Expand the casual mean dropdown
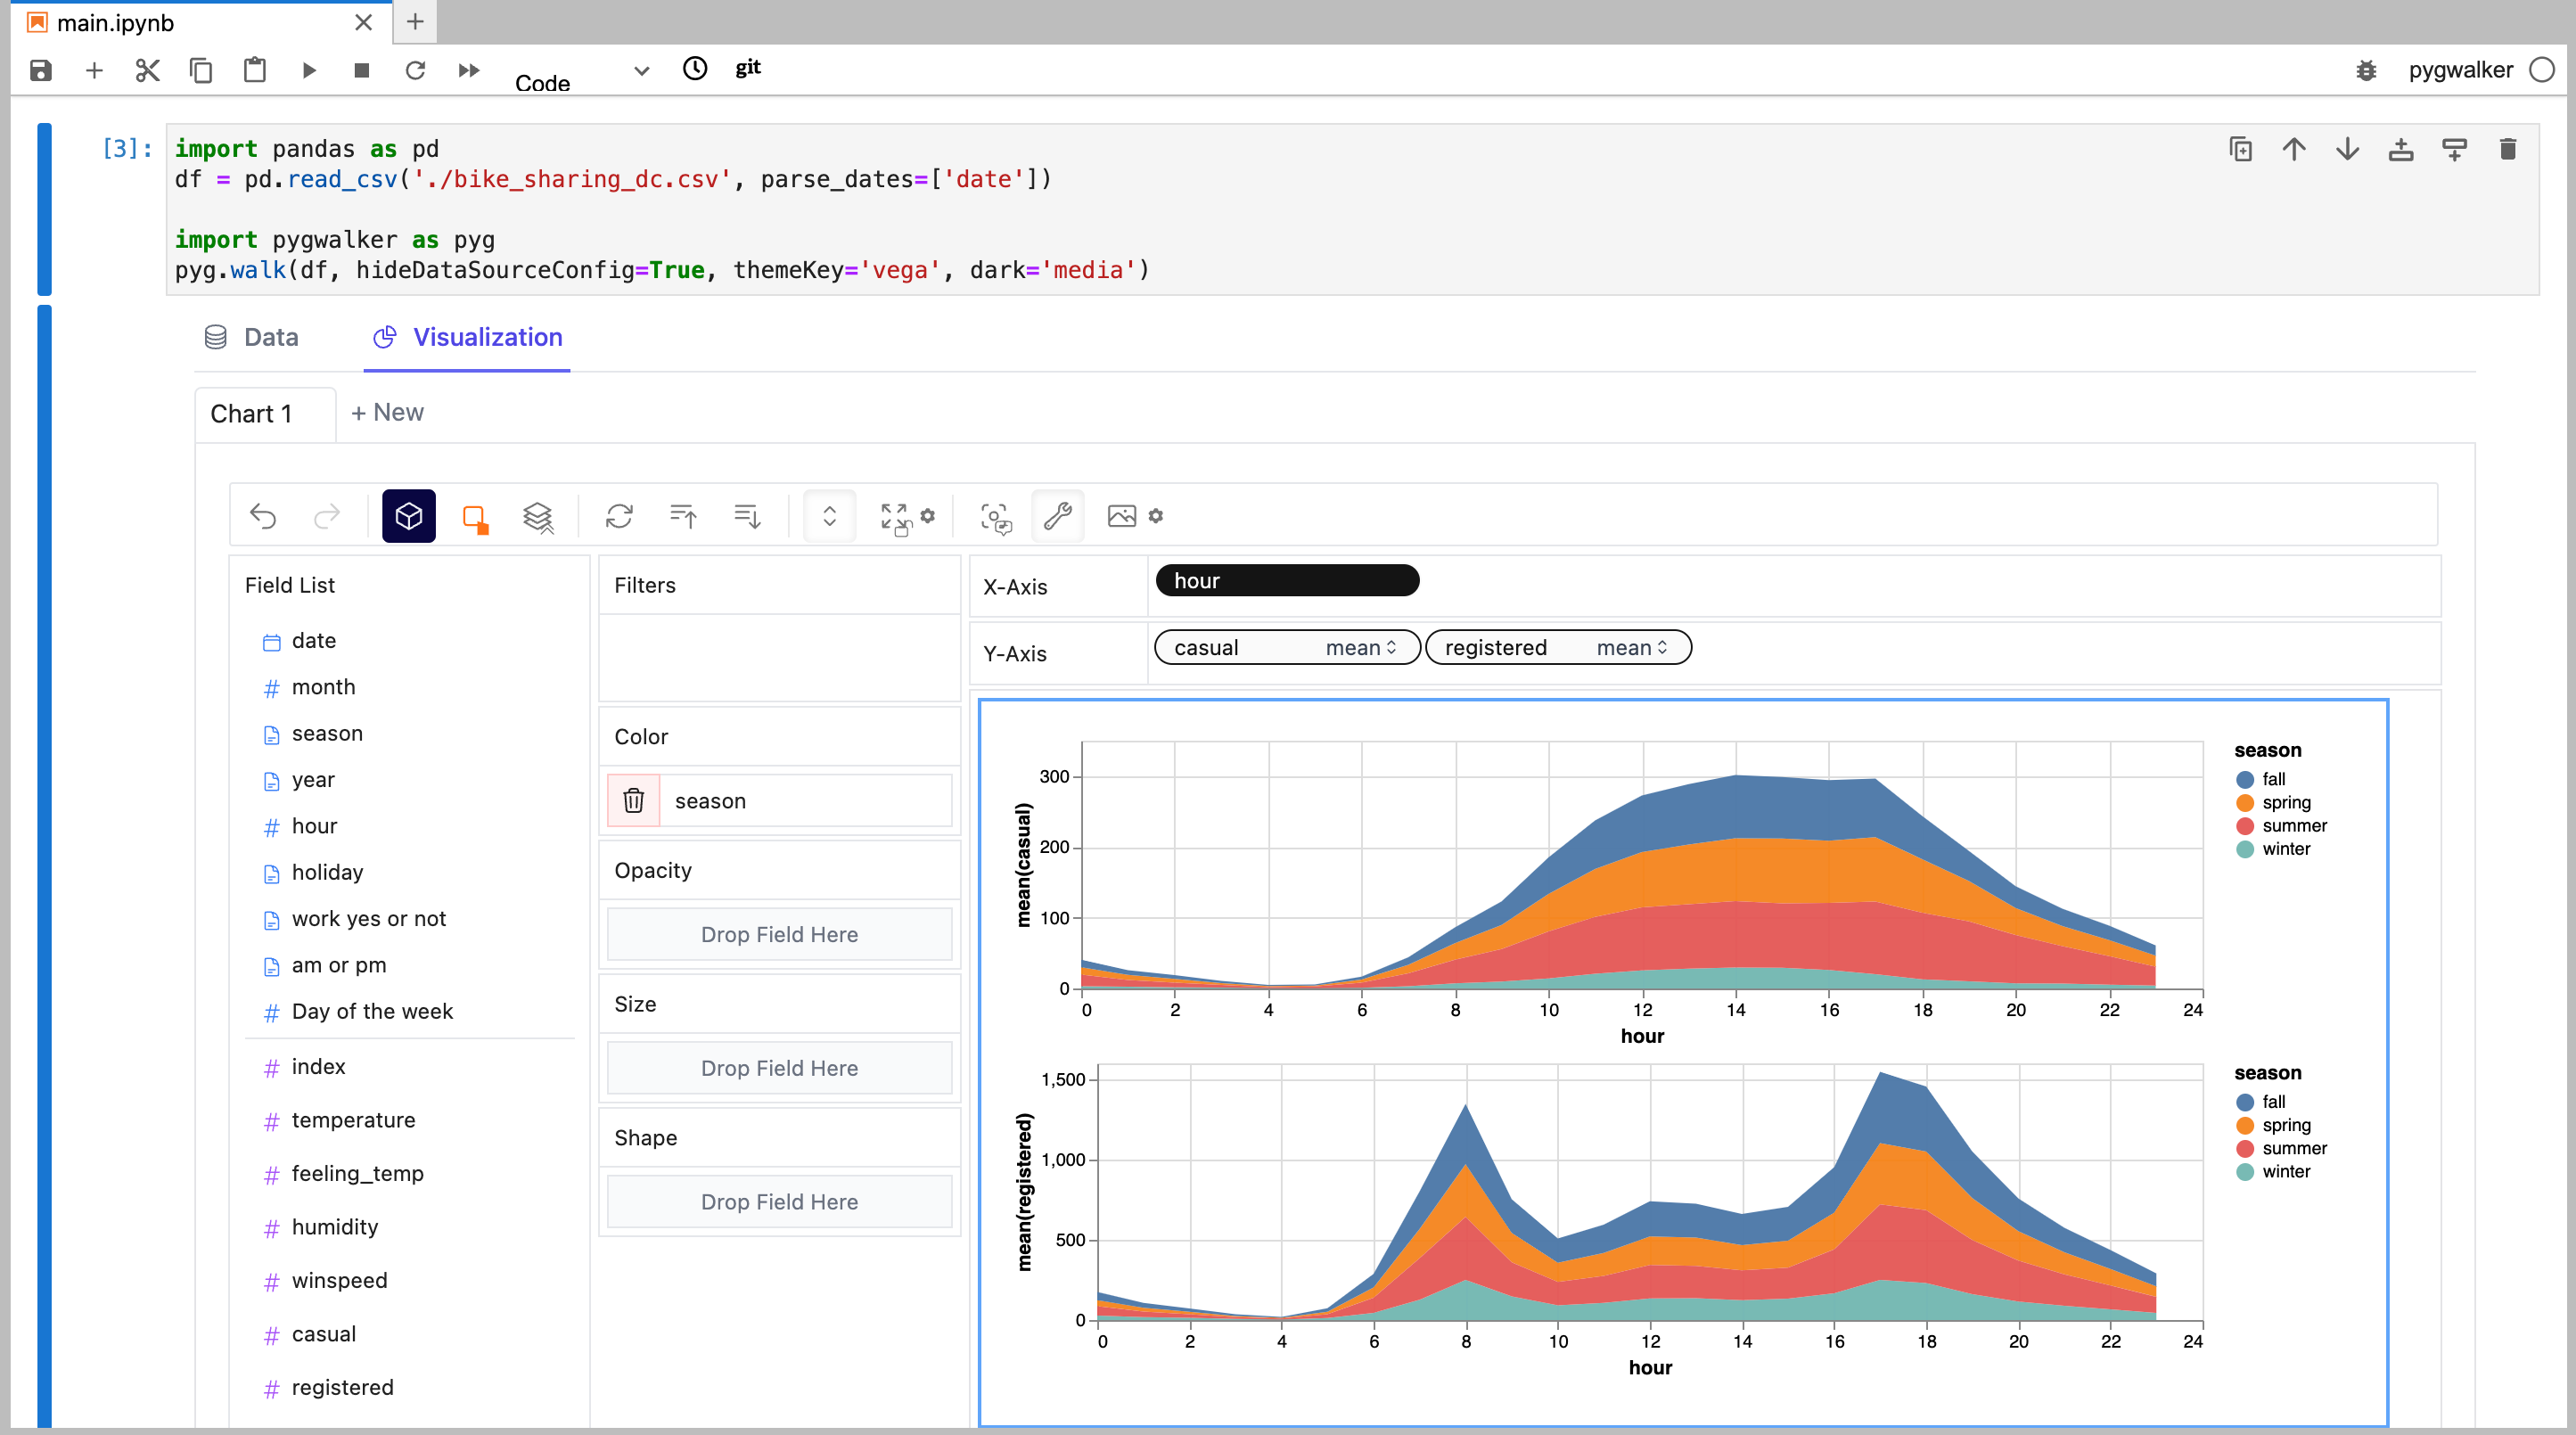 (x=1396, y=649)
